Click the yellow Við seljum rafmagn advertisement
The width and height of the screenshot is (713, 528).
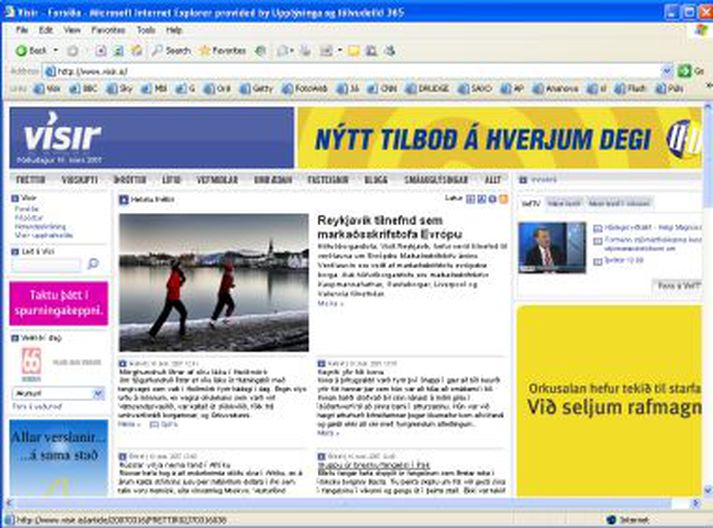[609, 401]
